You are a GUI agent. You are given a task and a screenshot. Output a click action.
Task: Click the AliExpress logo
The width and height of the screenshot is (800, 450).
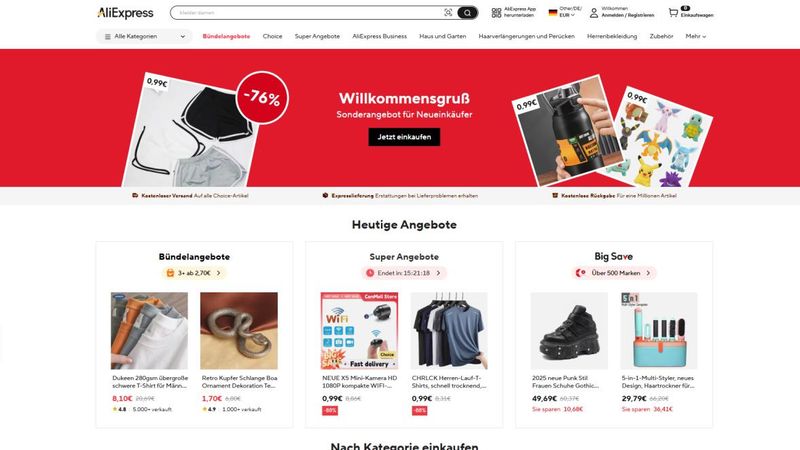tap(125, 13)
